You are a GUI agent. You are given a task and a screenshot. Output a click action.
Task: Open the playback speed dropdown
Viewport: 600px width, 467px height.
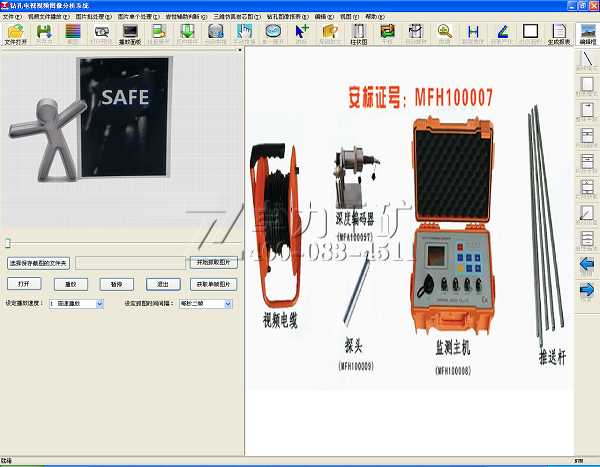point(75,302)
